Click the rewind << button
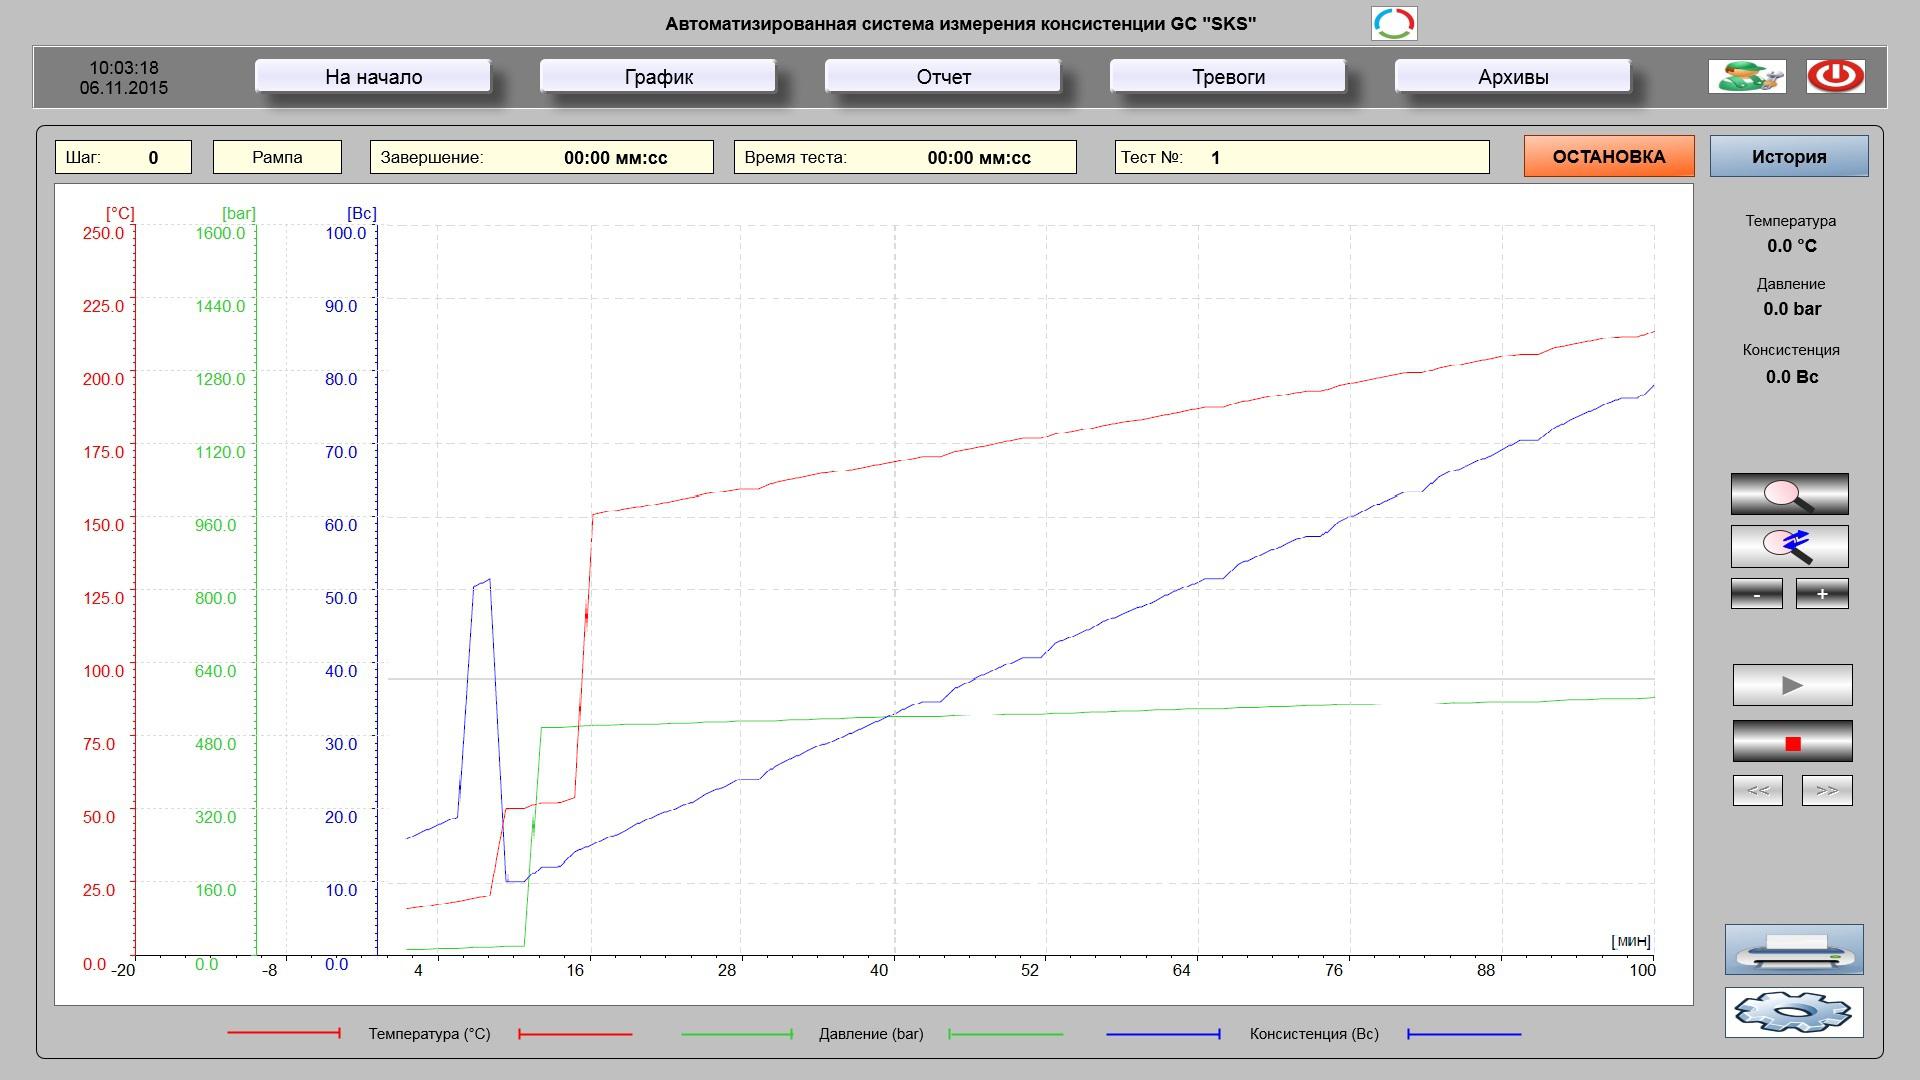This screenshot has width=1920, height=1080. click(1757, 790)
